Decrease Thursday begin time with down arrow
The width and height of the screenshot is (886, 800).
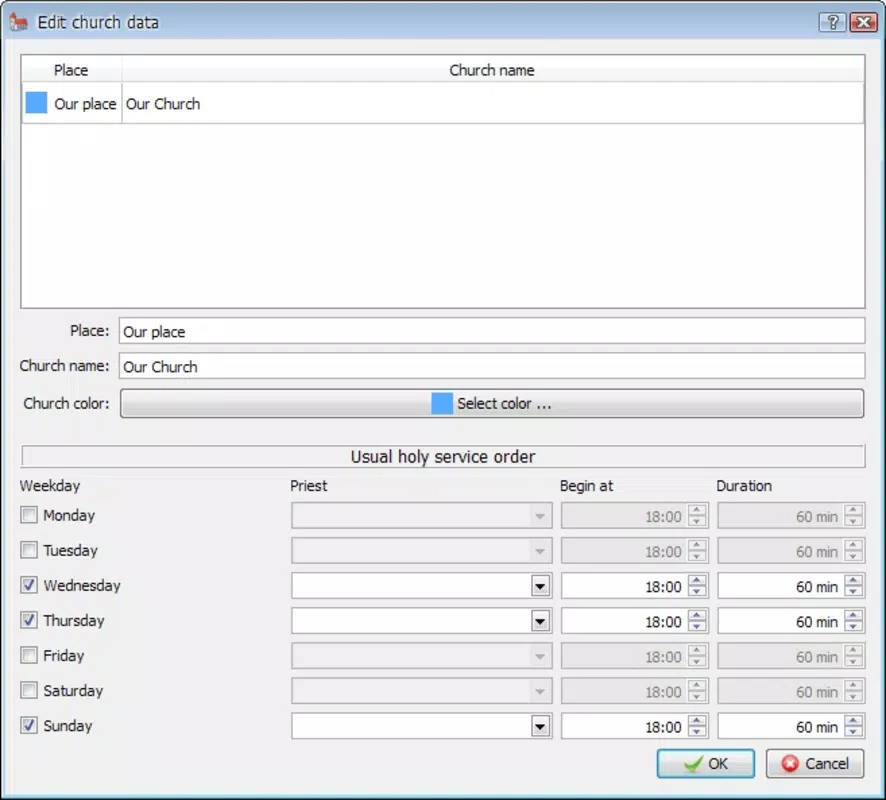[x=697, y=627]
